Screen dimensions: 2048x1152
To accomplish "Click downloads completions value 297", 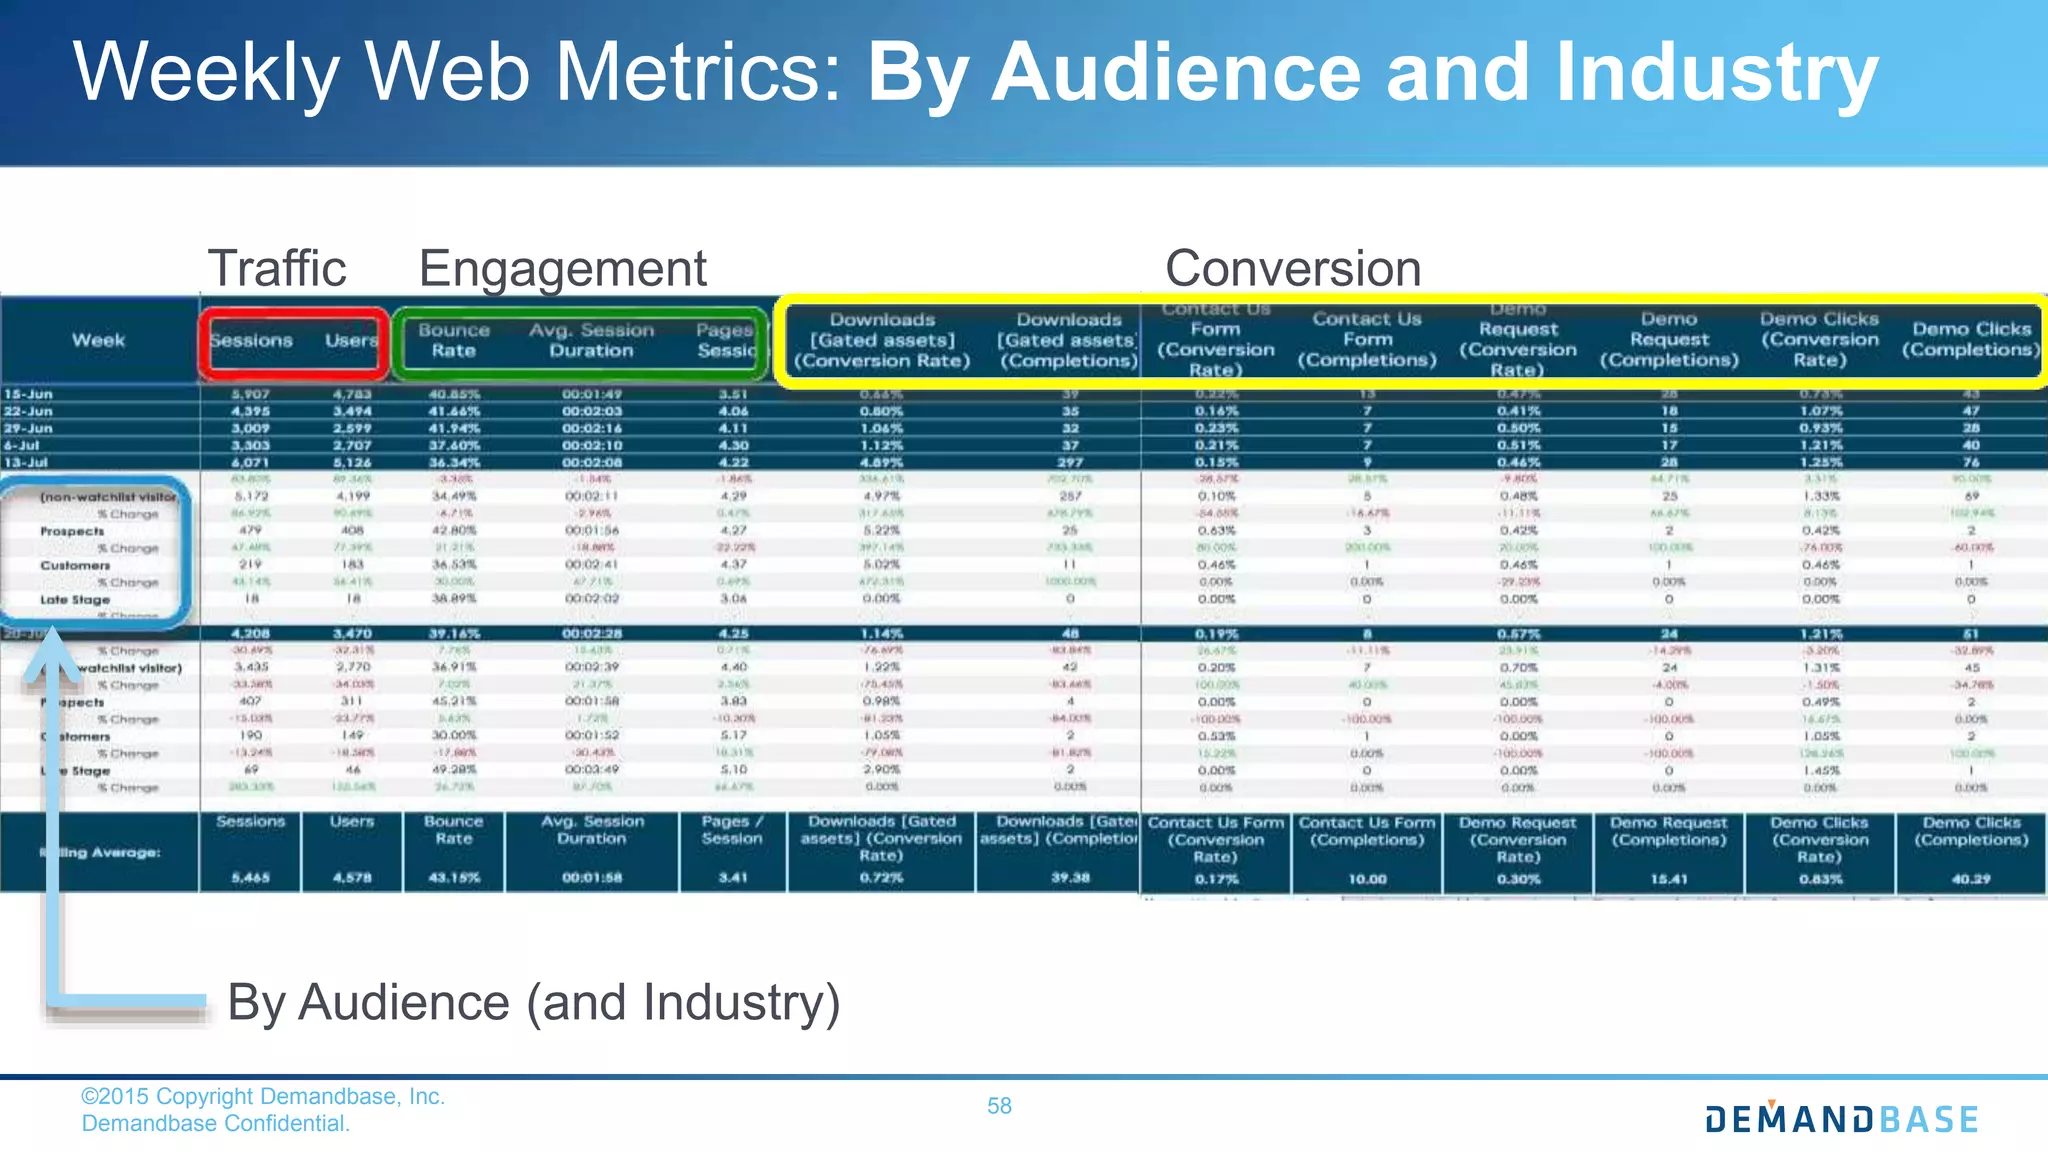I will pos(1070,462).
